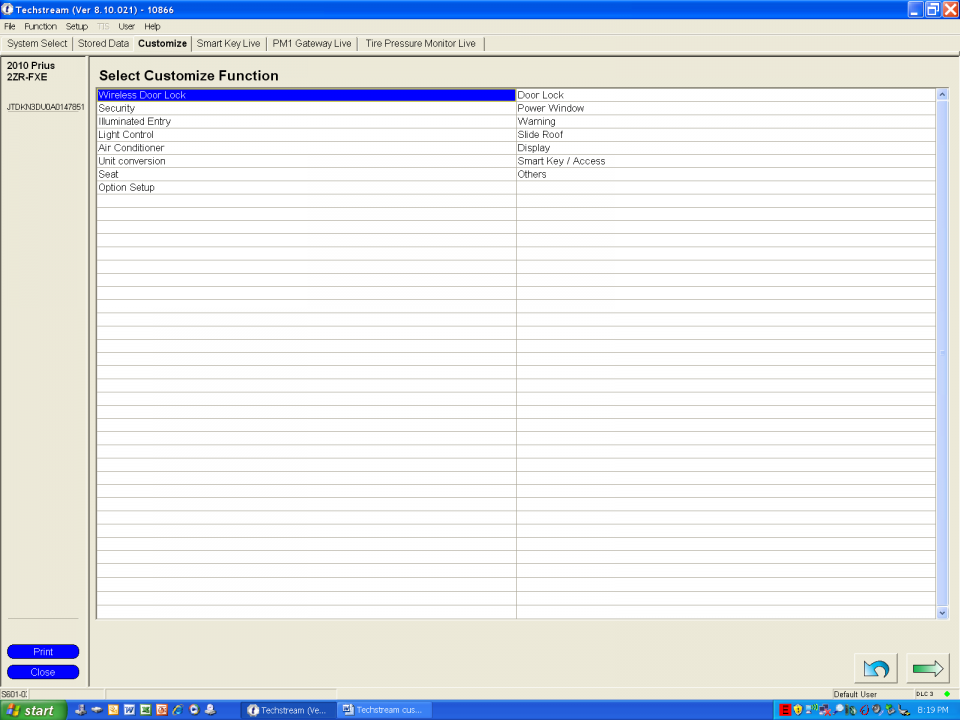Viewport: 960px width, 720px height.
Task: Click the blue back arrow button
Action: (875, 668)
